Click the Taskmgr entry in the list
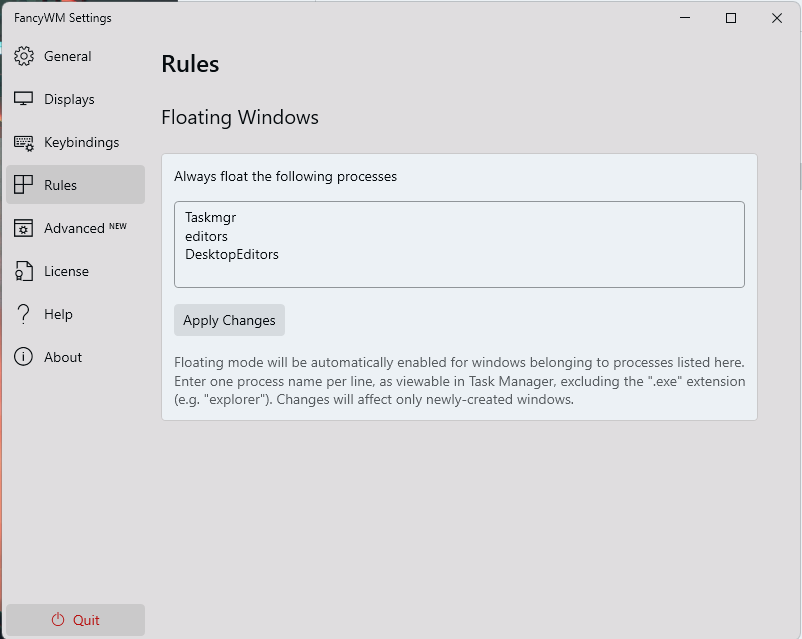This screenshot has width=802, height=639. (210, 217)
